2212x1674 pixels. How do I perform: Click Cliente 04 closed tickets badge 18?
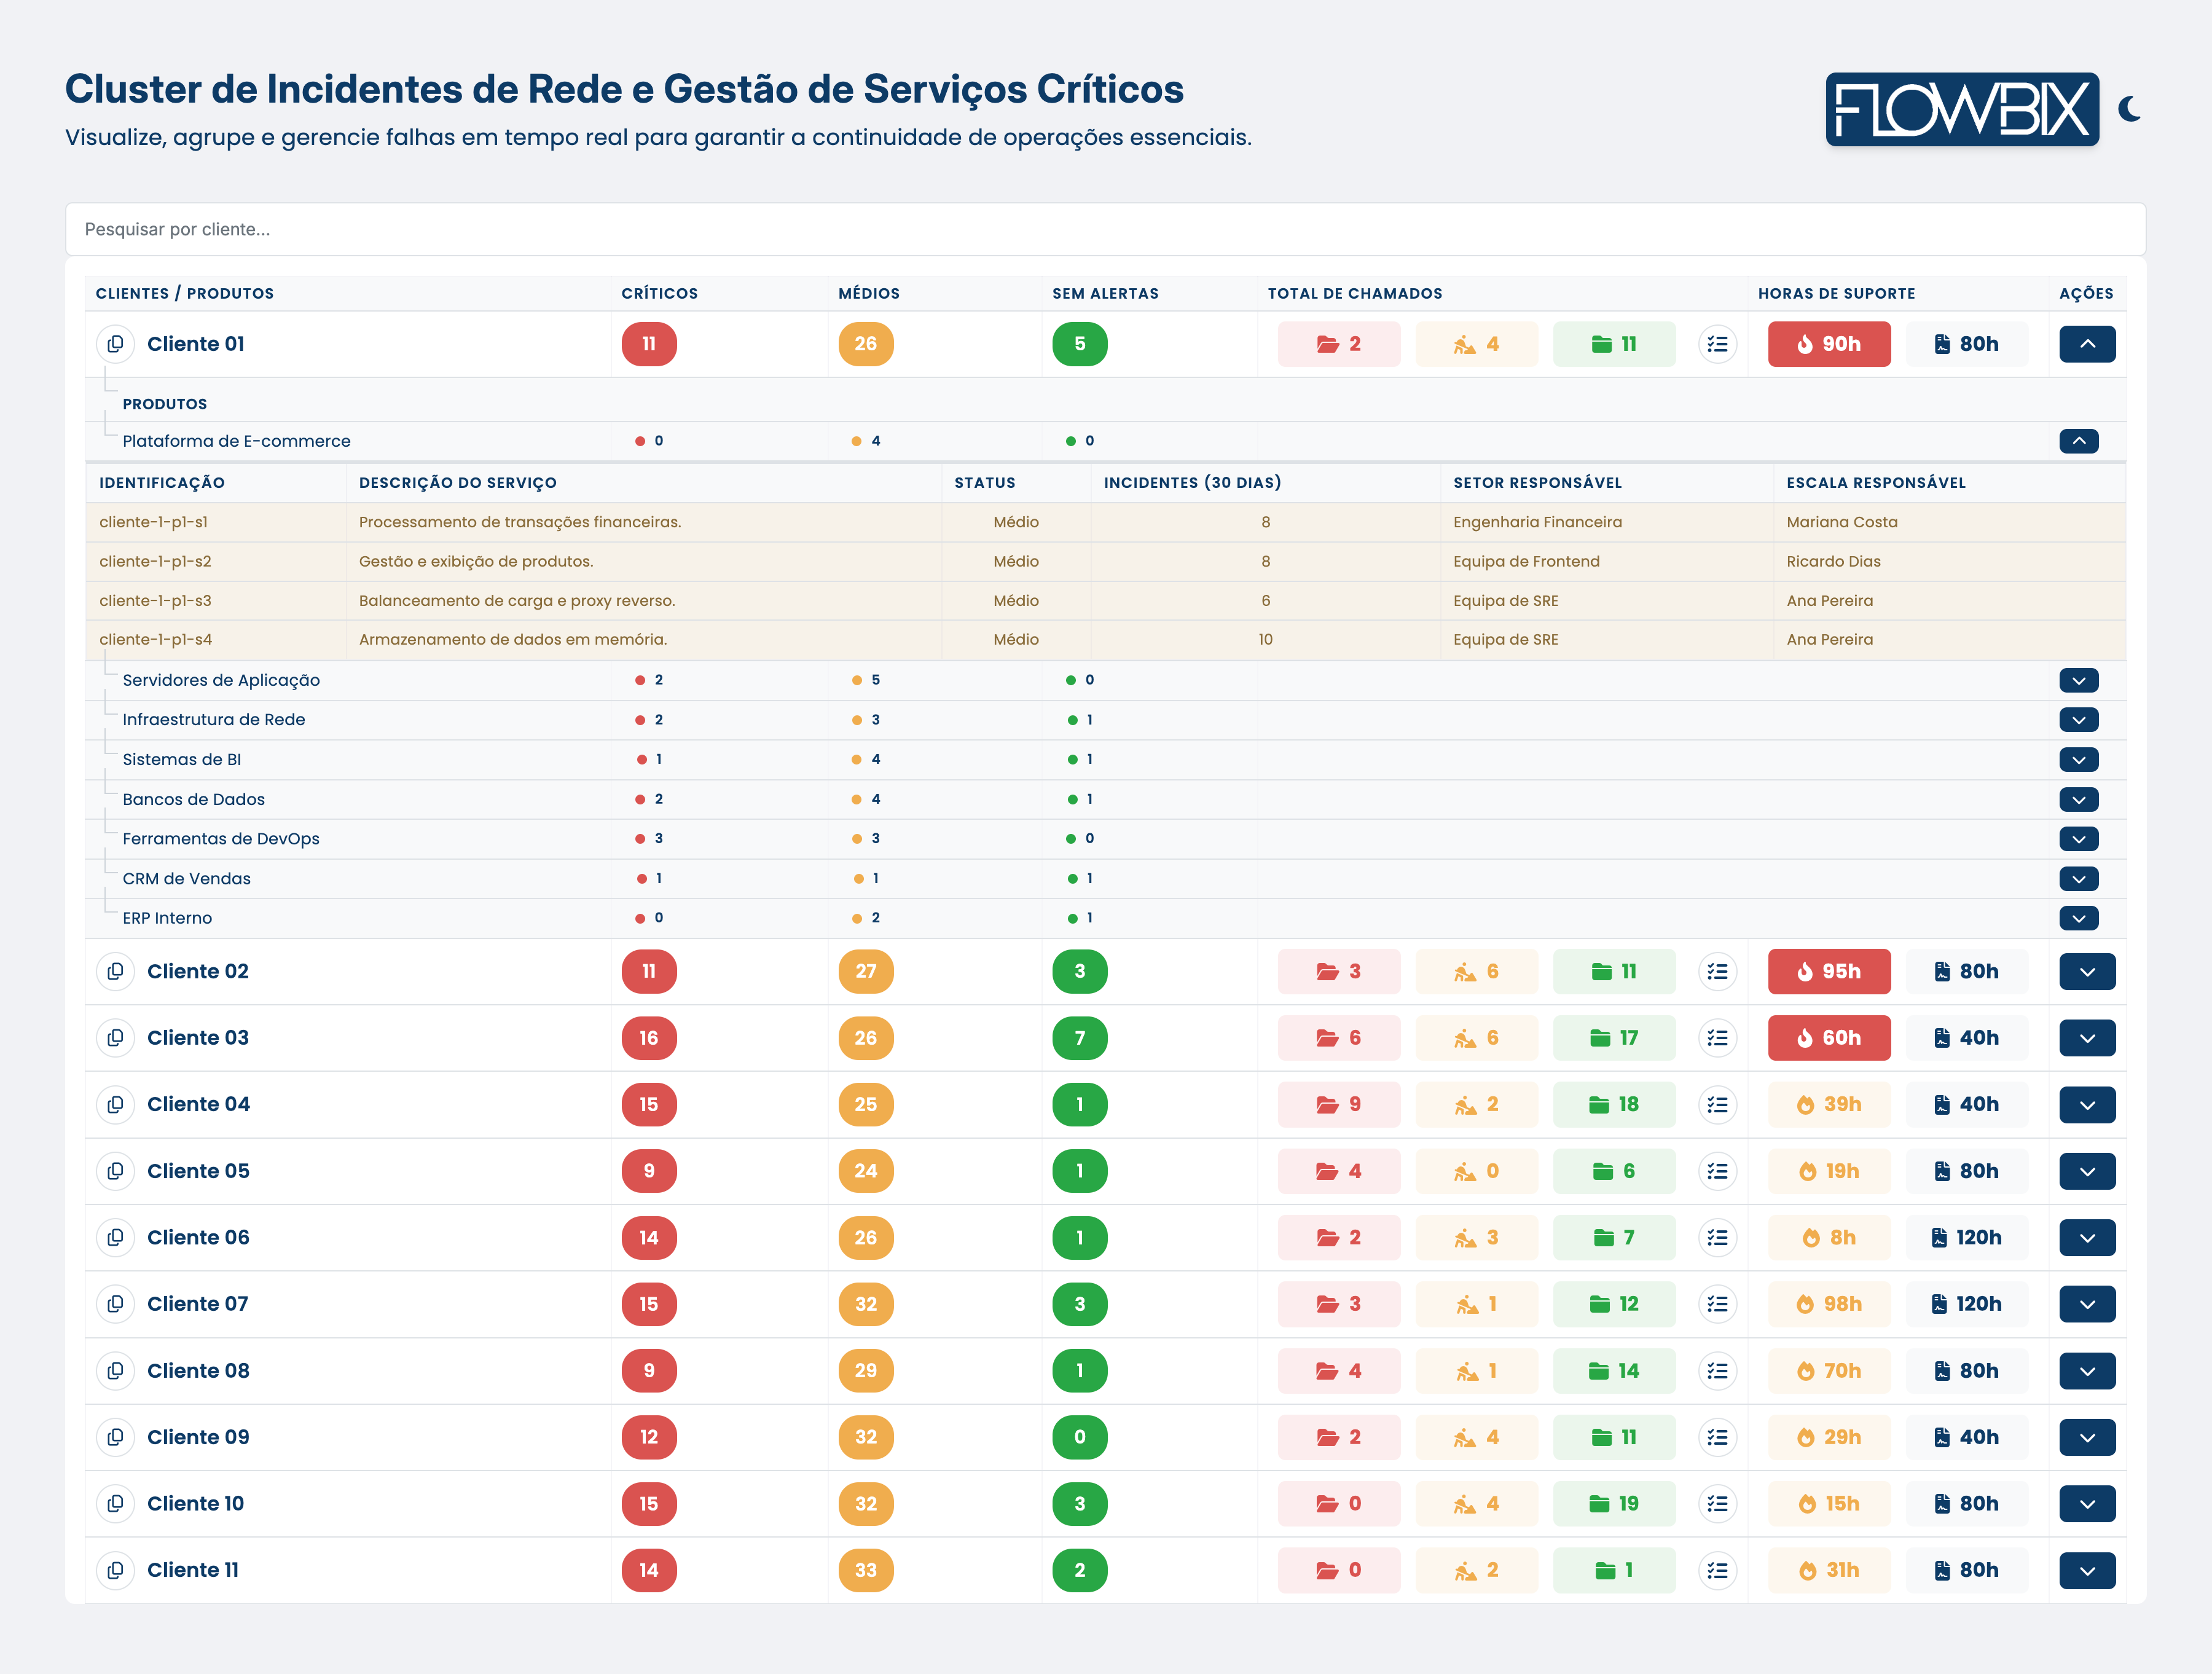(x=1614, y=1104)
